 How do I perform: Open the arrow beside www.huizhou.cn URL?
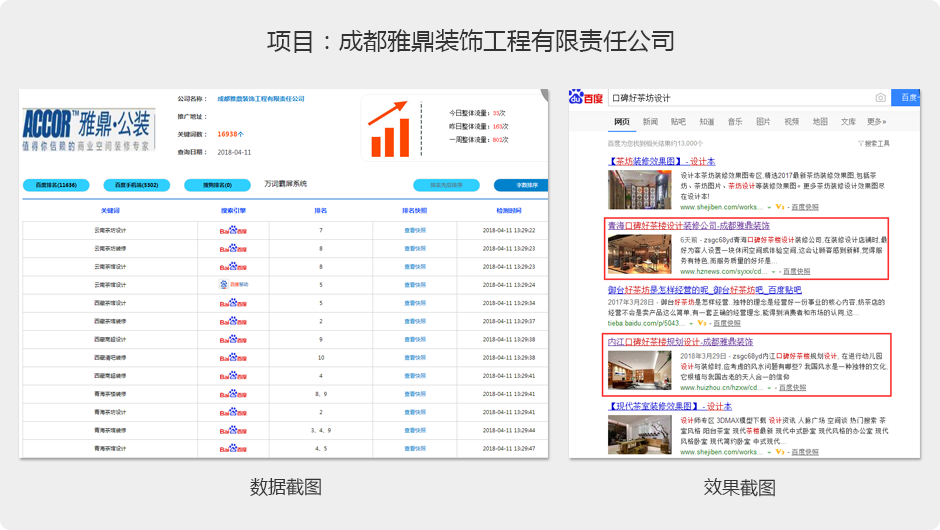tap(769, 388)
